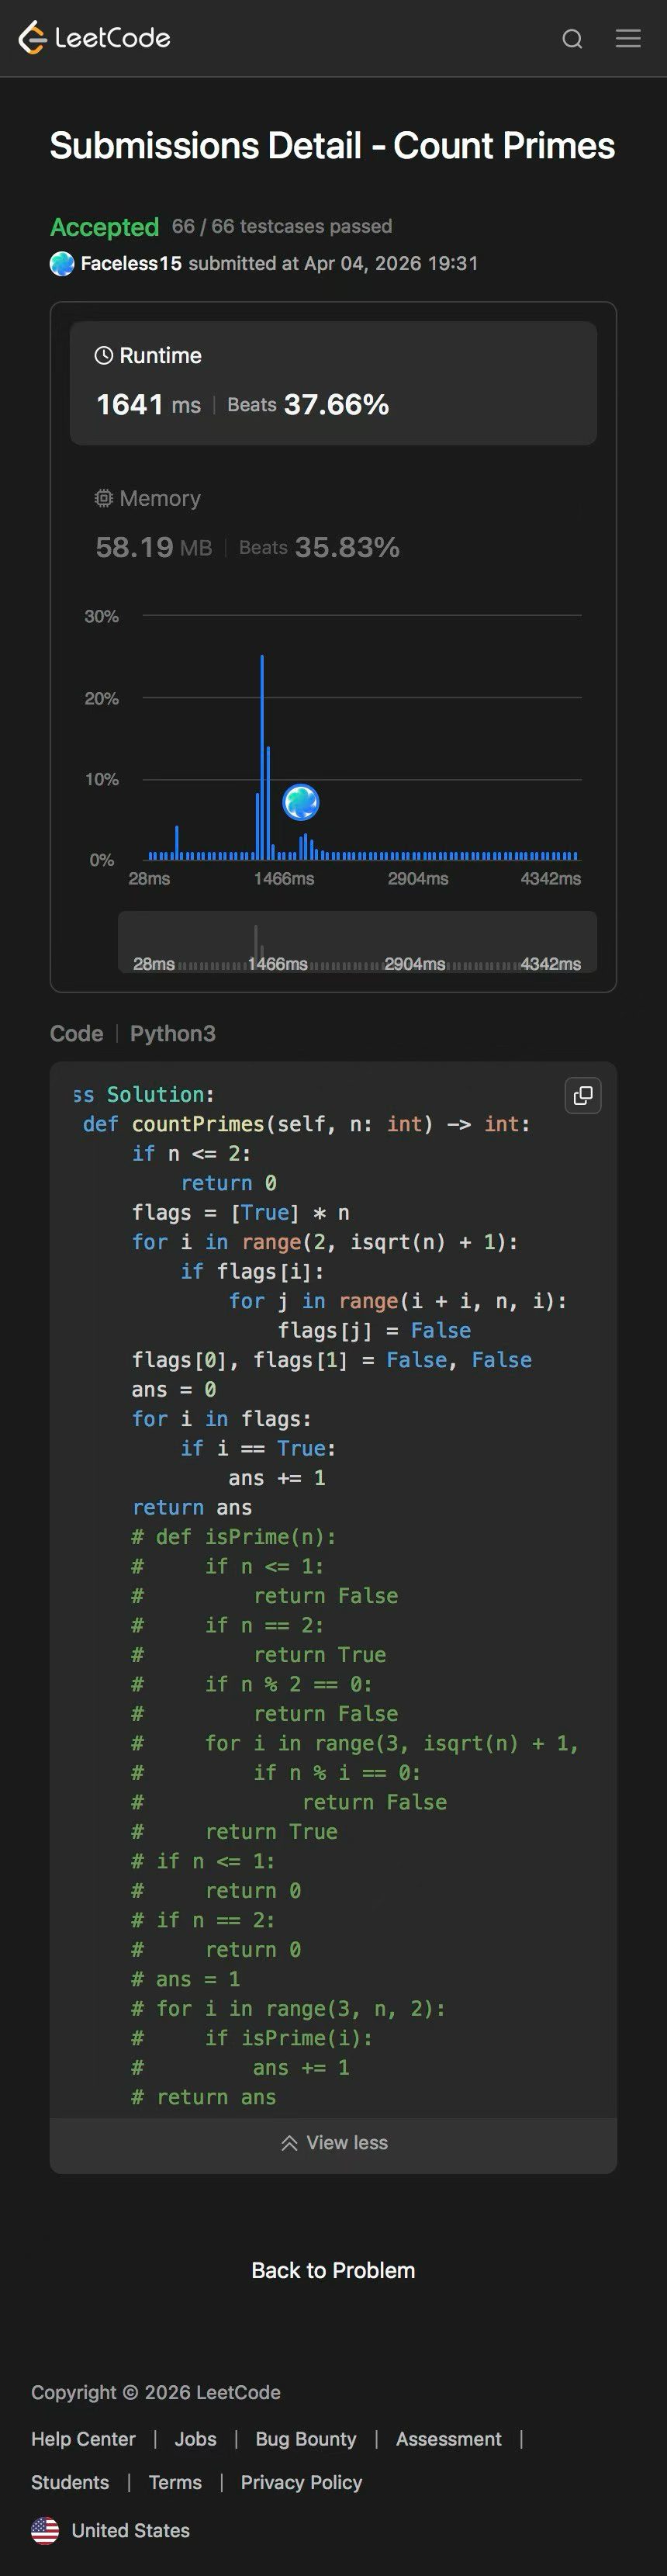Open the Privacy Policy link
Image resolution: width=667 pixels, height=2576 pixels.
[x=301, y=2482]
